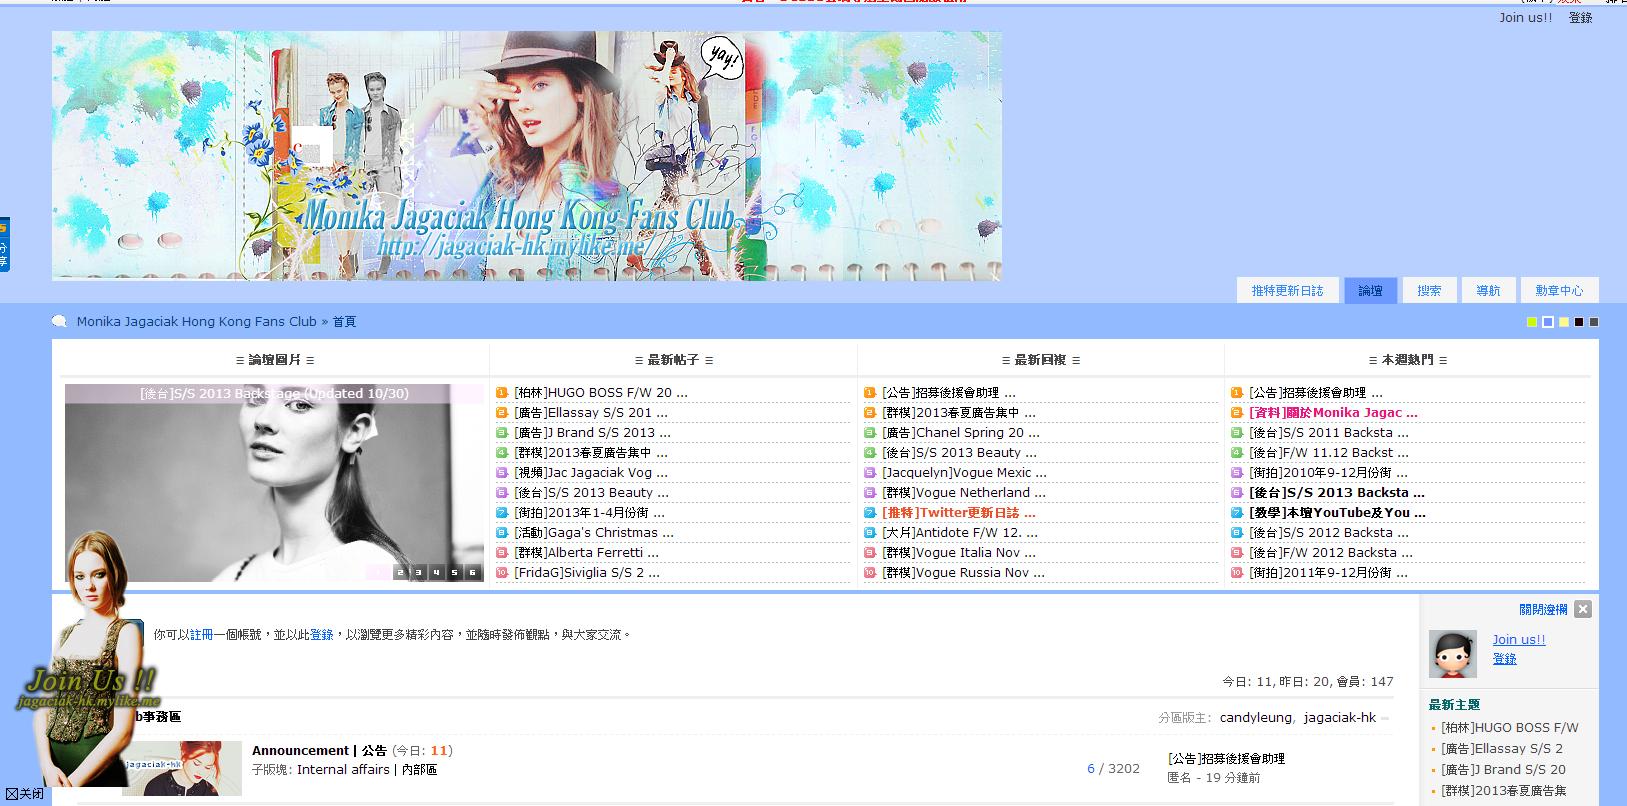Open the 推特更新日誌 navigation tab
This screenshot has width=1627, height=806.
pos(1287,290)
